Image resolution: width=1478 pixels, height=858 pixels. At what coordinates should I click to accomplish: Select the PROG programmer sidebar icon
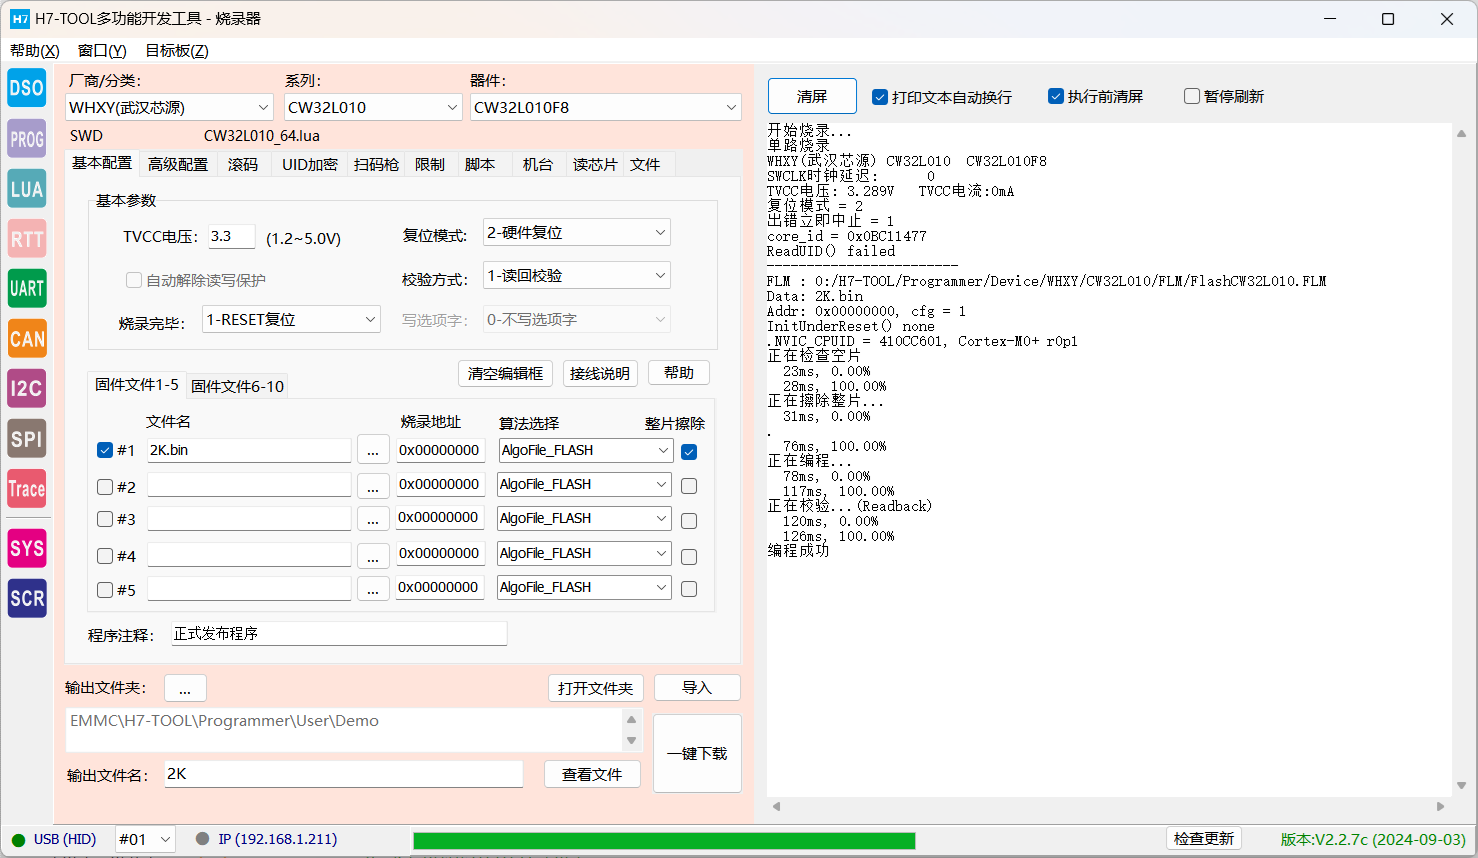click(x=27, y=139)
